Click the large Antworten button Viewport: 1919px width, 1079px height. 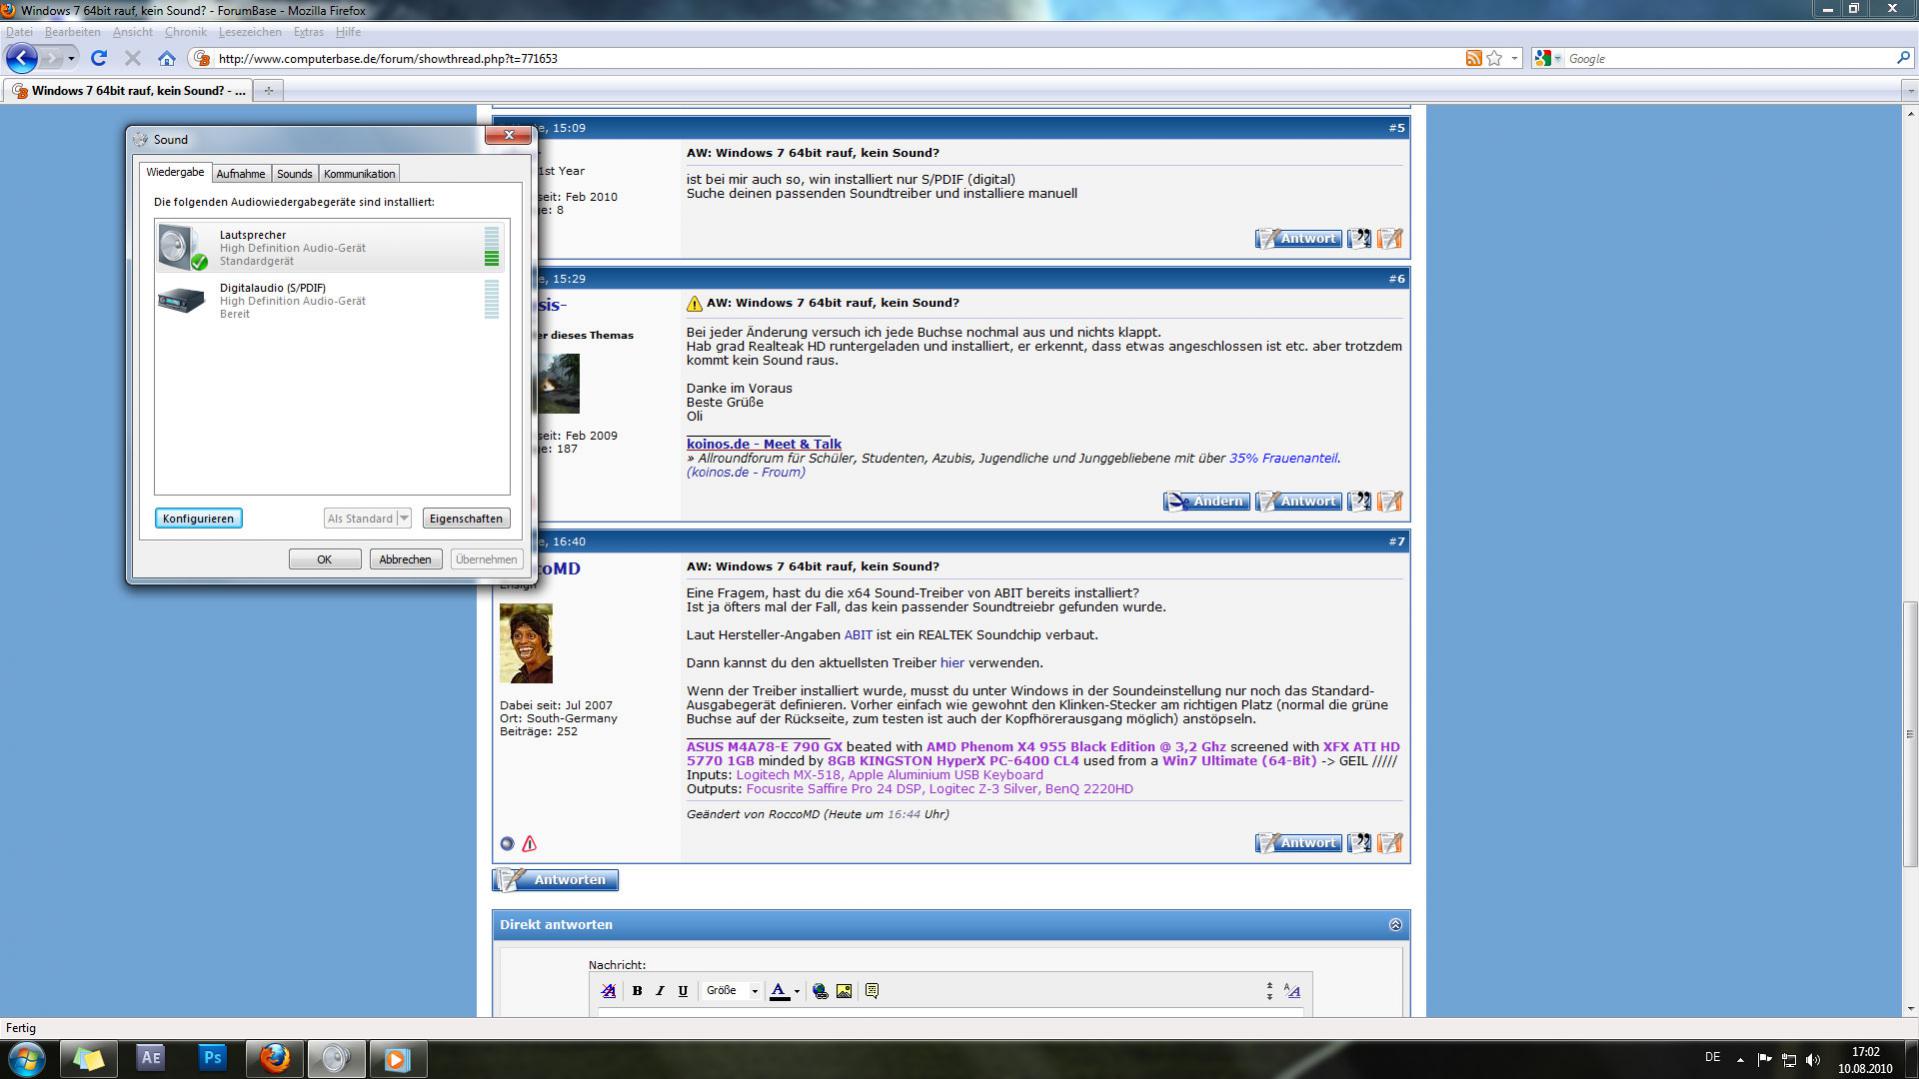[556, 880]
